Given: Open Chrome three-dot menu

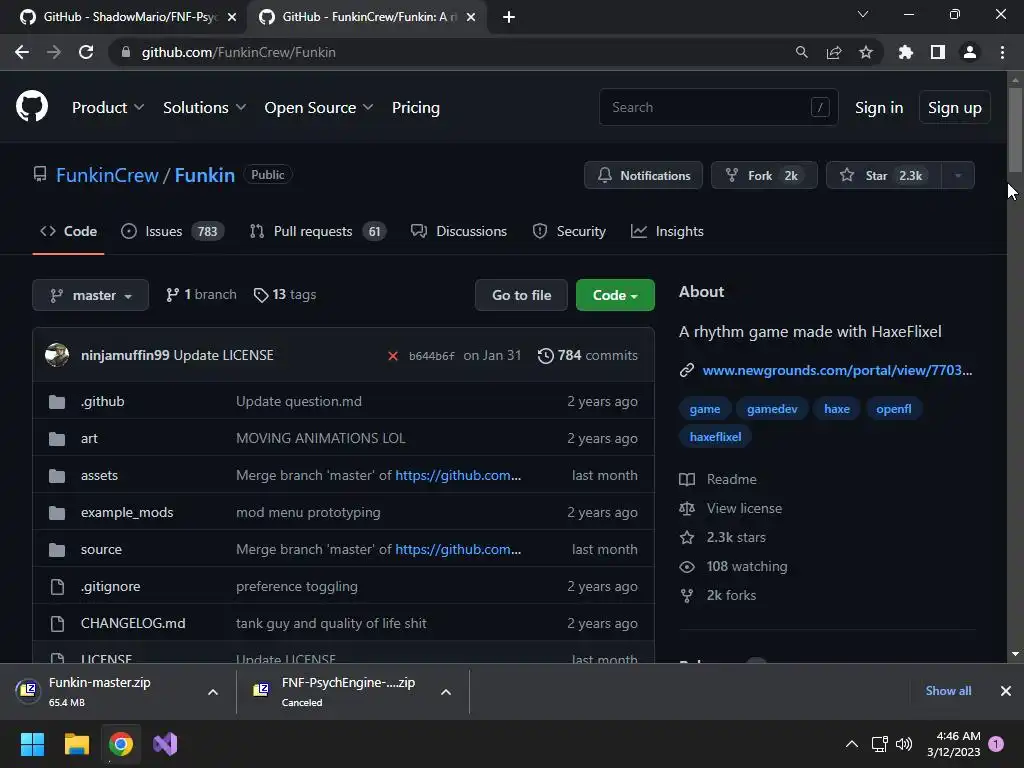Looking at the screenshot, I should point(1002,52).
